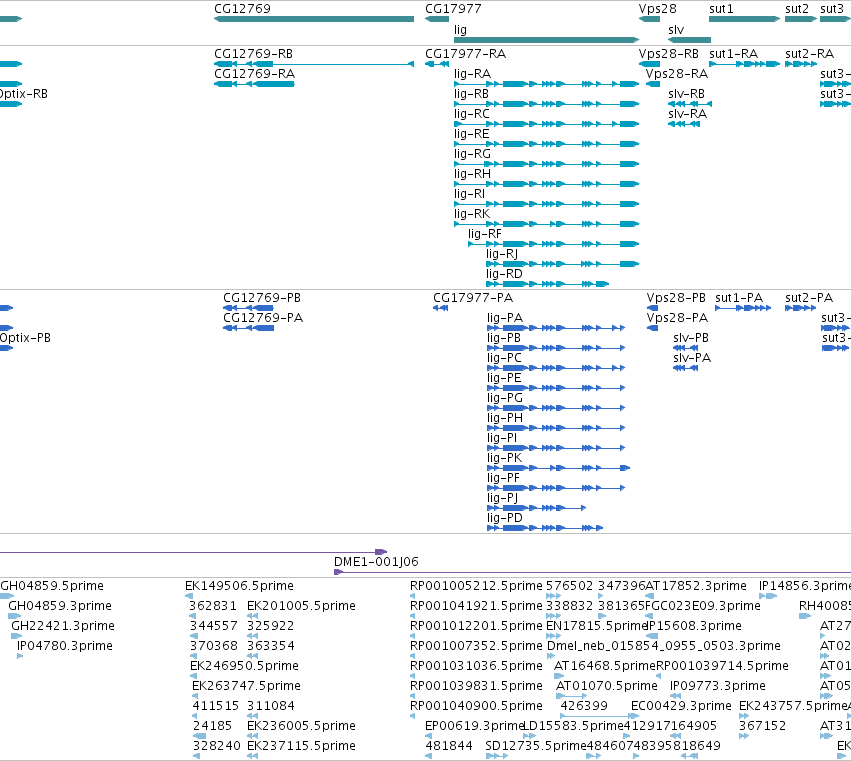Open the CG12769-RA transcript label
Screen dimensions: 851x761
click(255, 74)
